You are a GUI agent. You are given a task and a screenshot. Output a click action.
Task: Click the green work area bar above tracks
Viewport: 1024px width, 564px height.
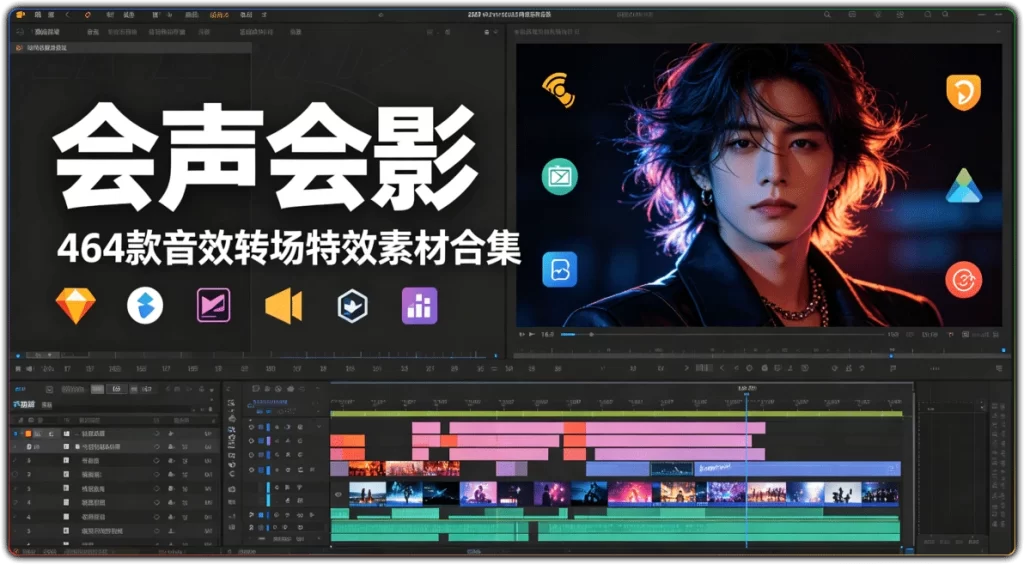(x=616, y=413)
